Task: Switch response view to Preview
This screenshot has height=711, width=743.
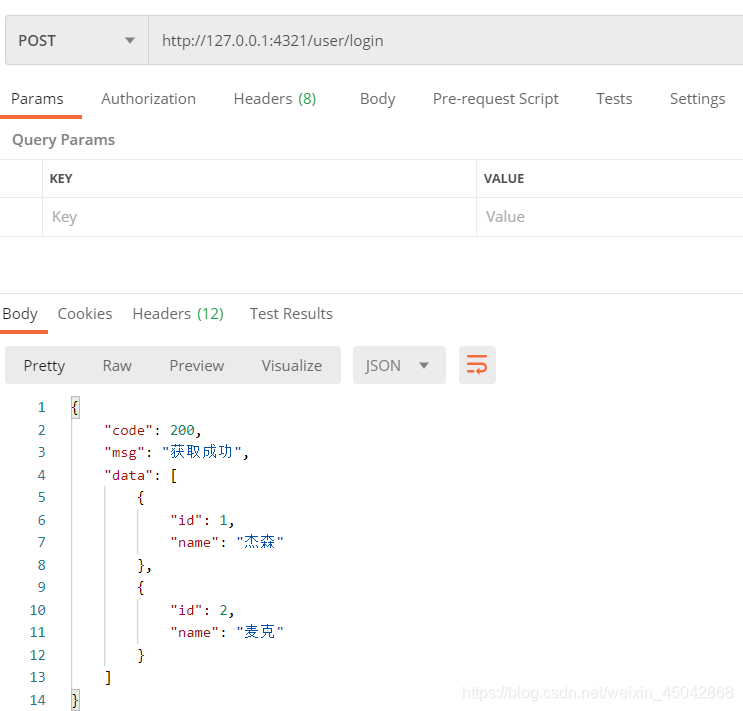Action: tap(196, 365)
